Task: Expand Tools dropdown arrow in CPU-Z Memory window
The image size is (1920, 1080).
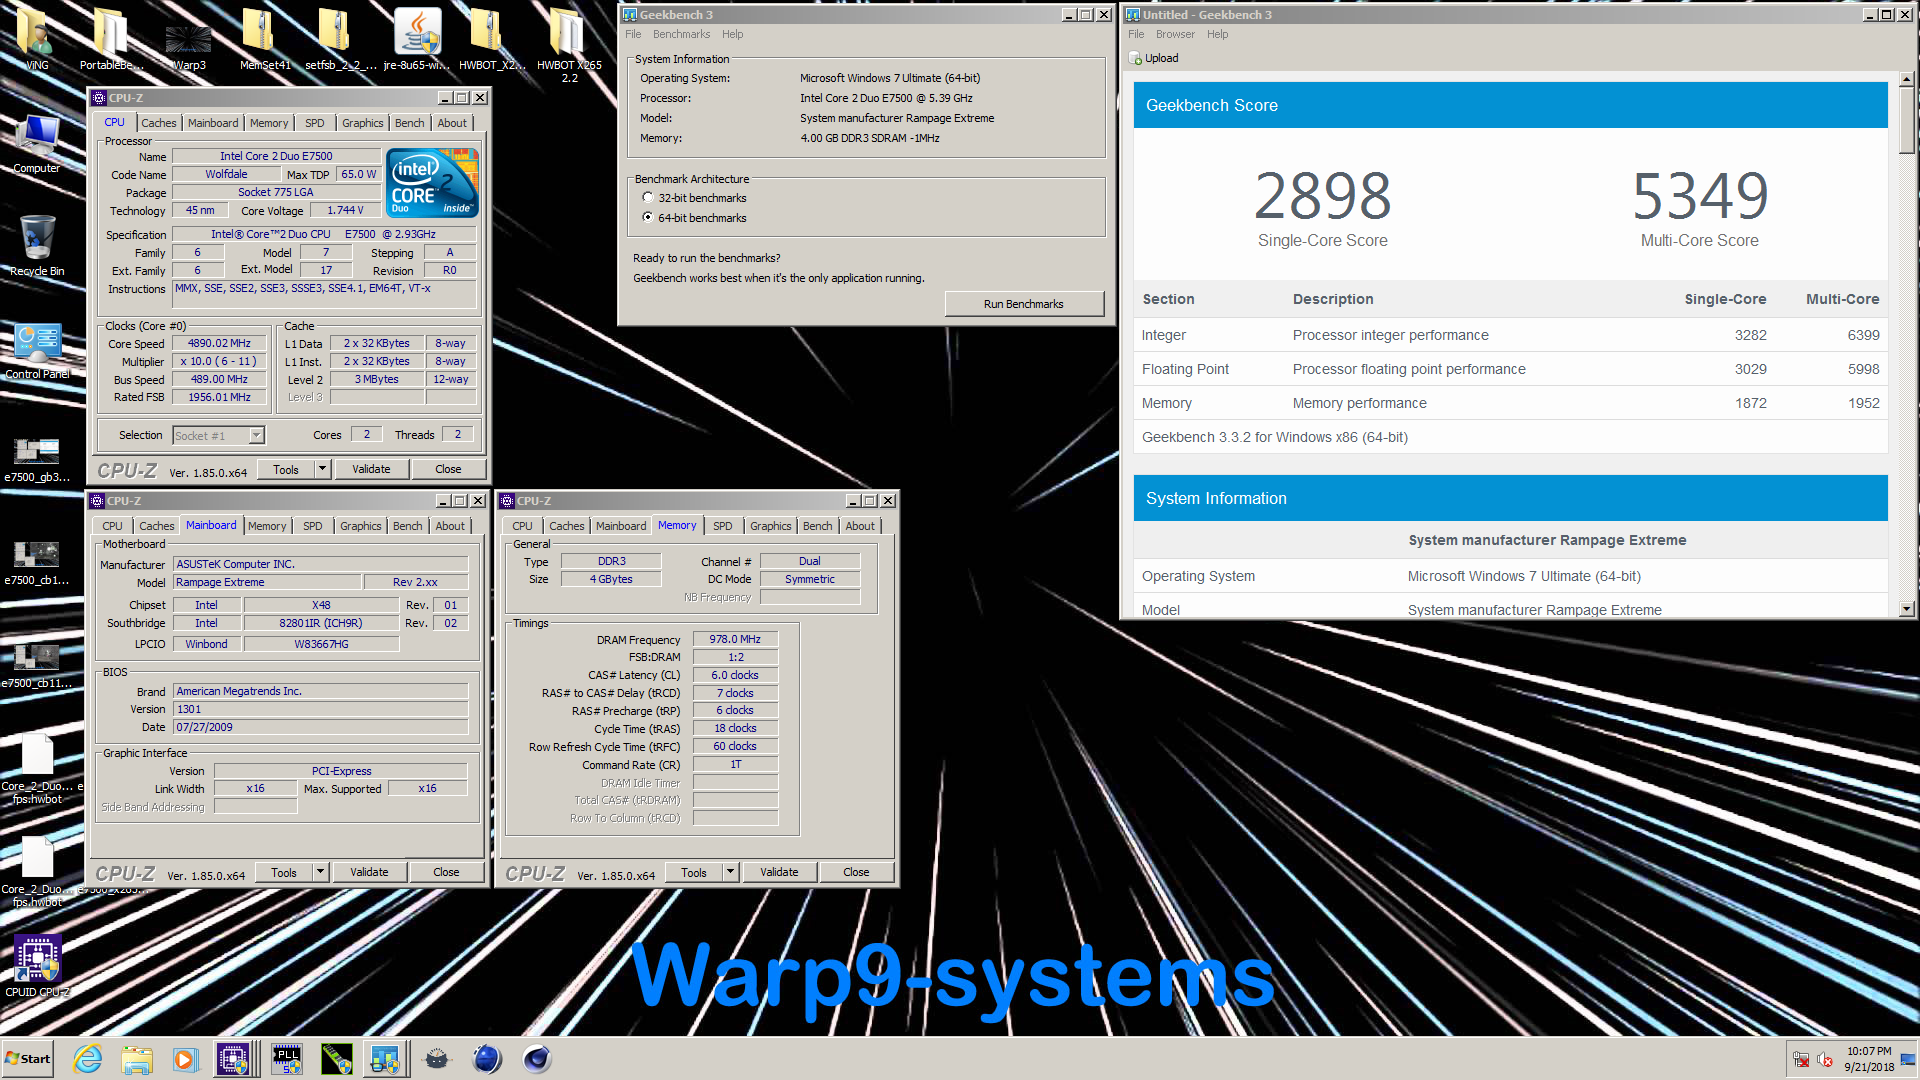Action: [730, 872]
